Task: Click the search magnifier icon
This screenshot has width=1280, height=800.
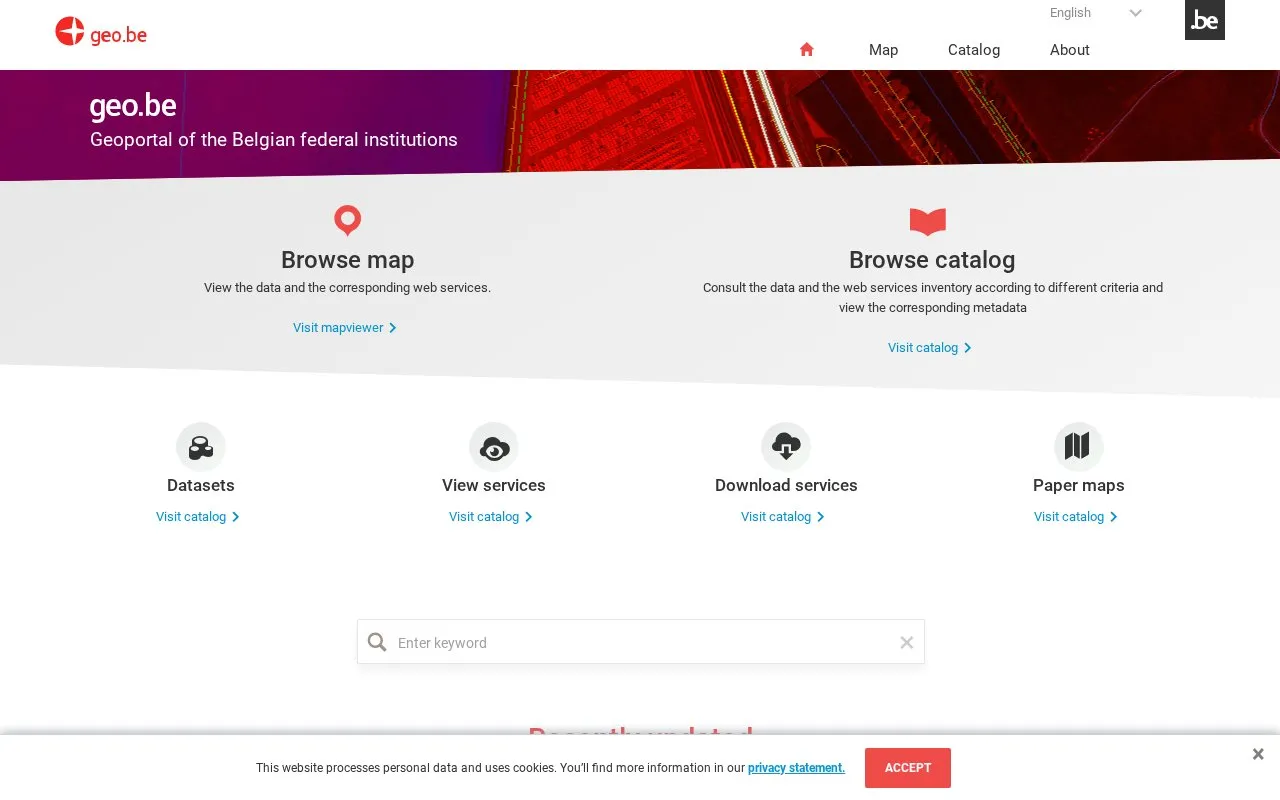Action: 377,642
